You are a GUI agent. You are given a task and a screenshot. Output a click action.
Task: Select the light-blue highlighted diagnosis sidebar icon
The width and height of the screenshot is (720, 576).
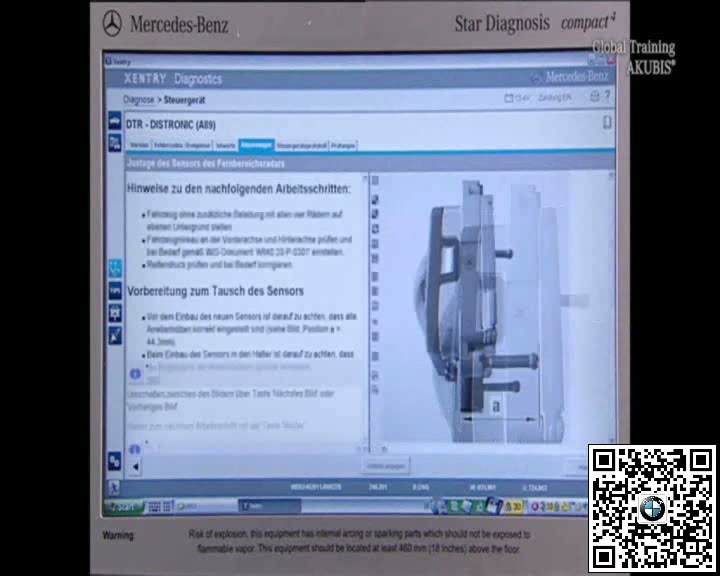115,268
